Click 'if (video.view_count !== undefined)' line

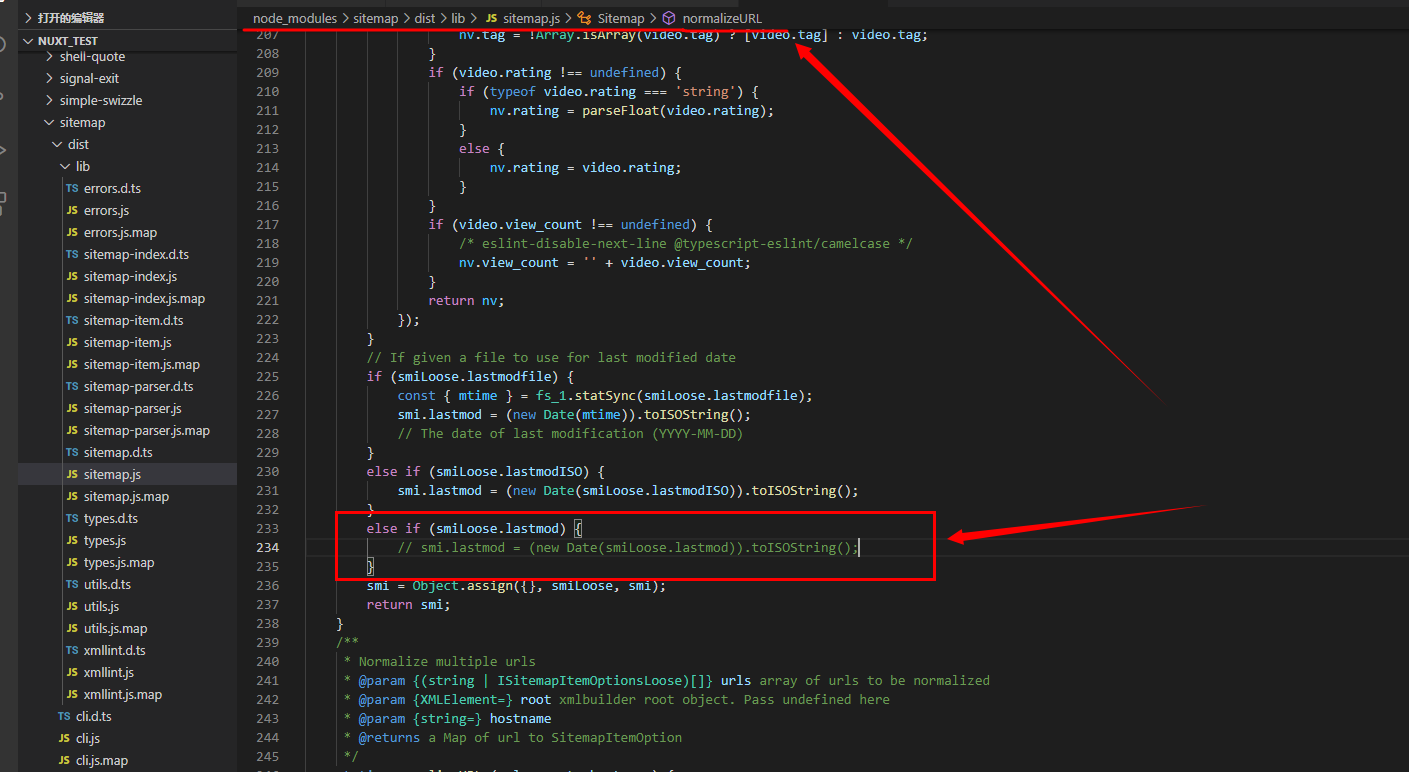pyautogui.click(x=570, y=225)
